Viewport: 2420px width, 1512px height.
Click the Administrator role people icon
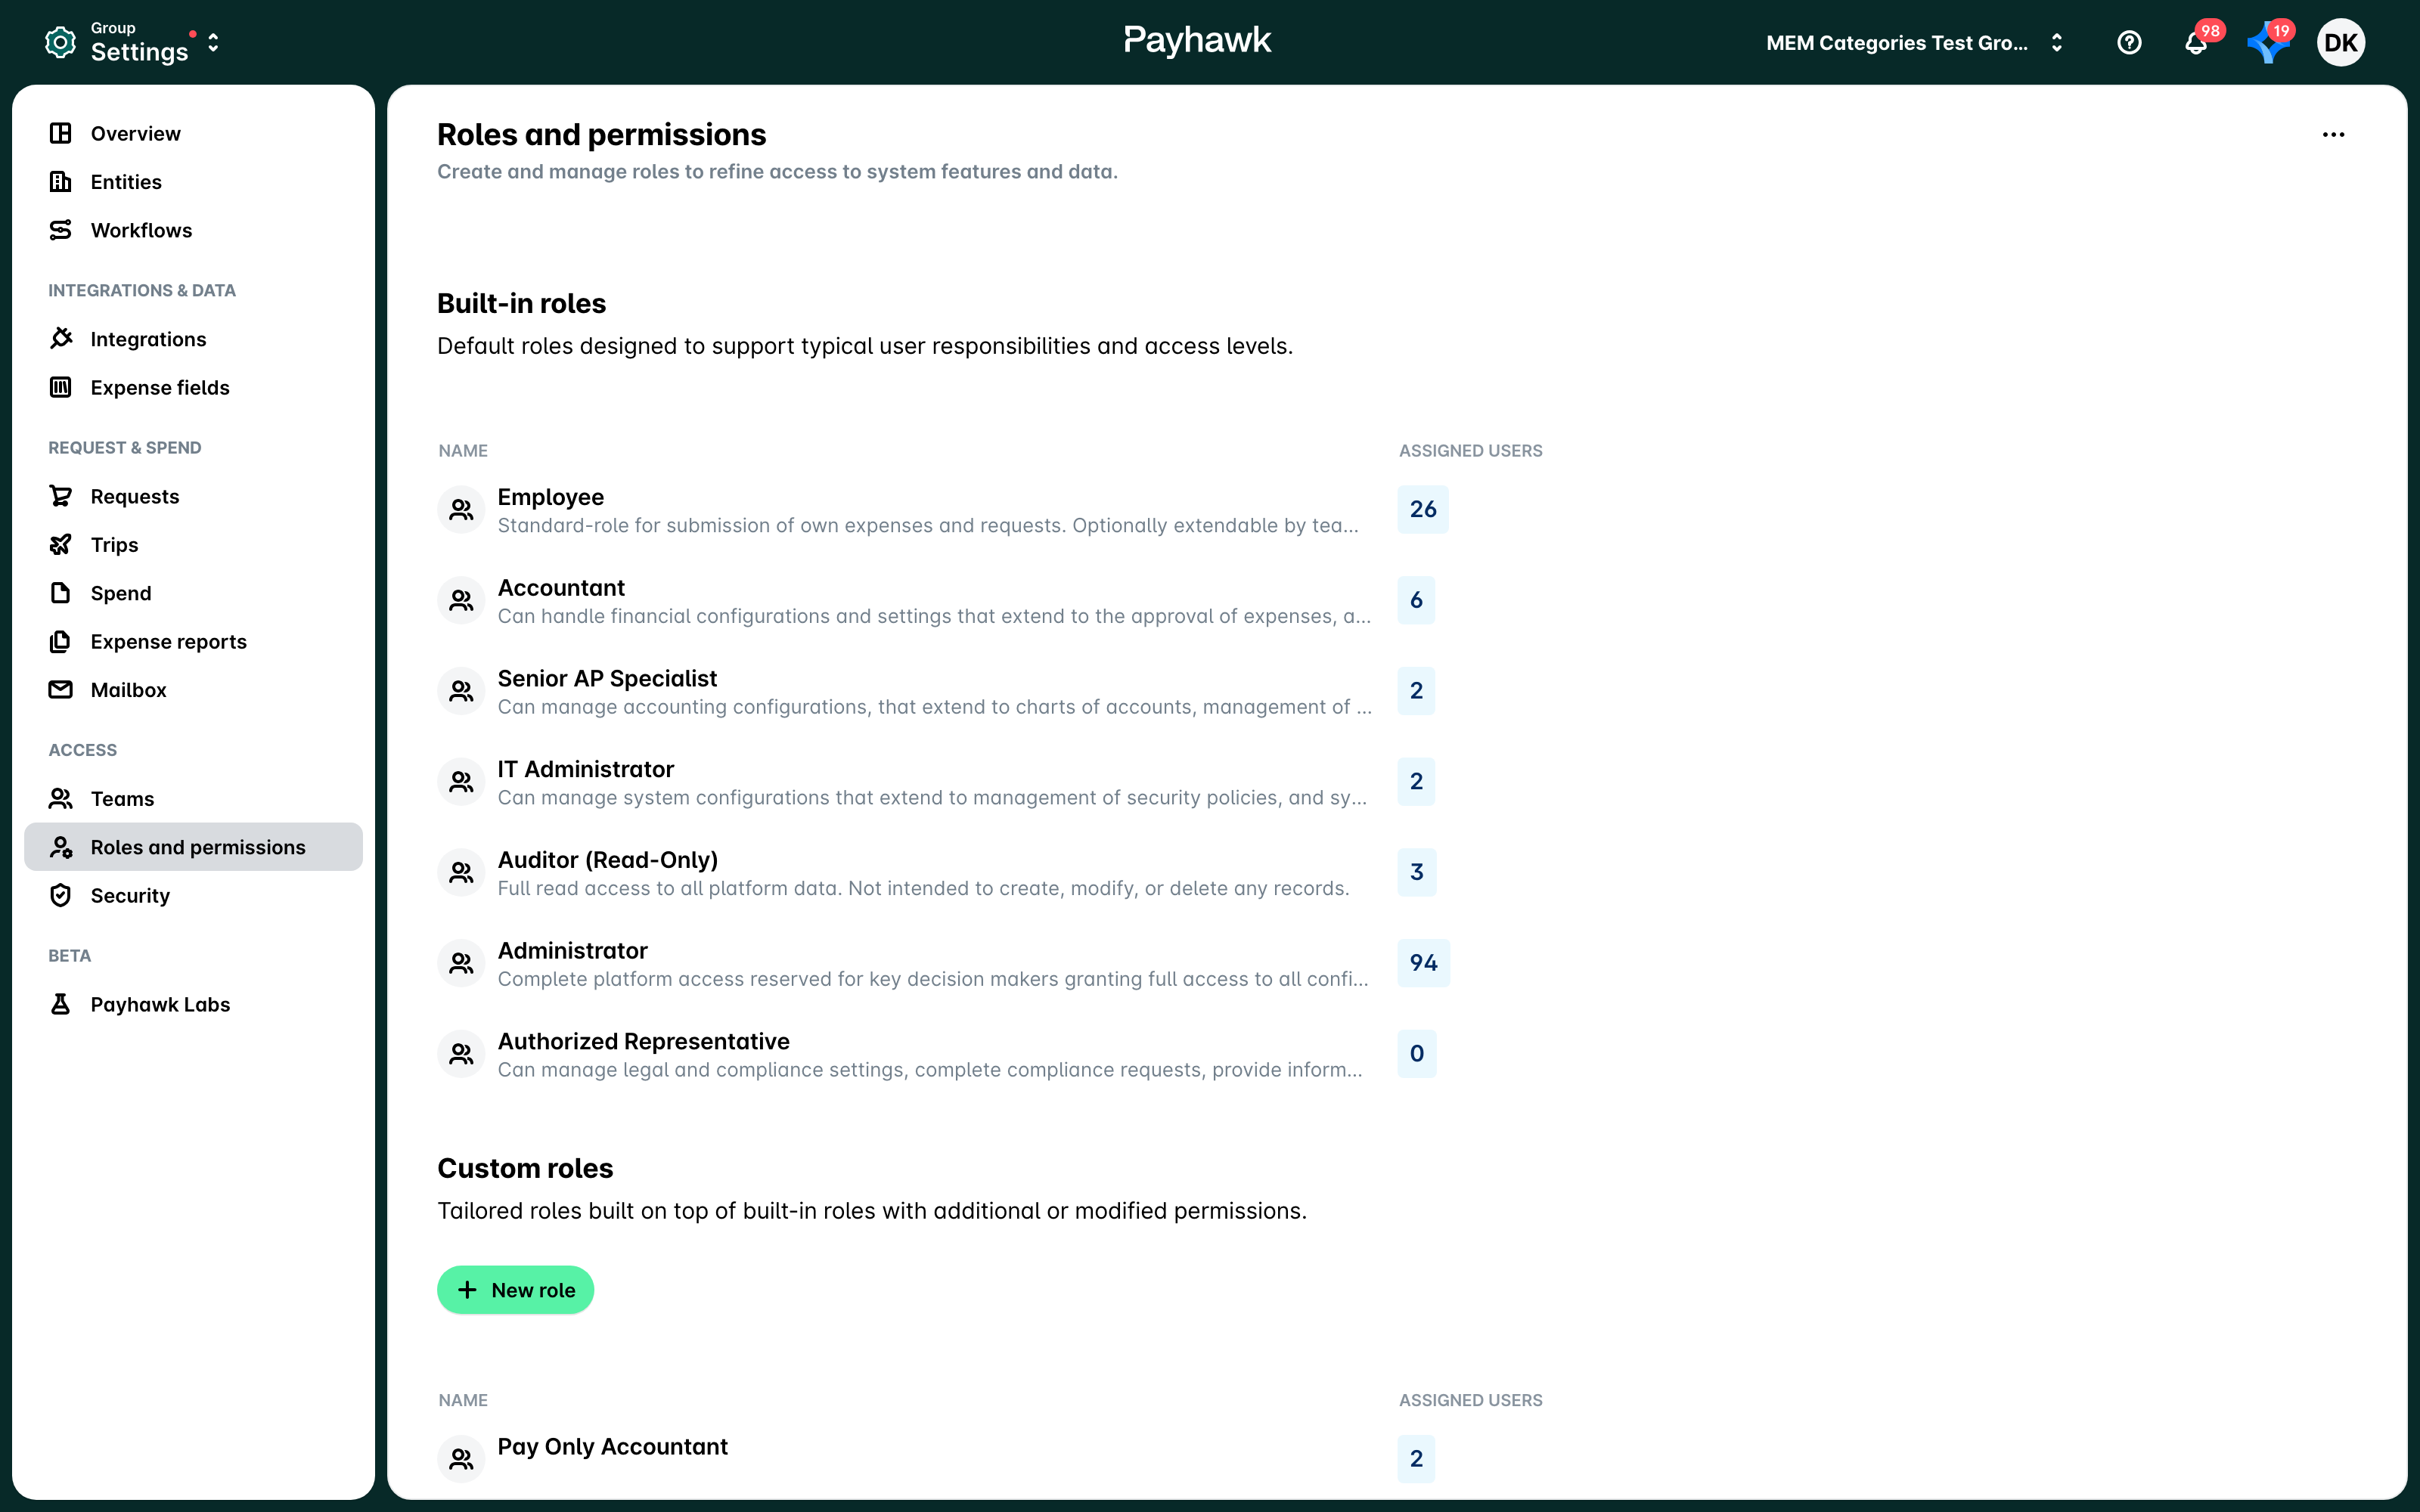click(x=461, y=963)
